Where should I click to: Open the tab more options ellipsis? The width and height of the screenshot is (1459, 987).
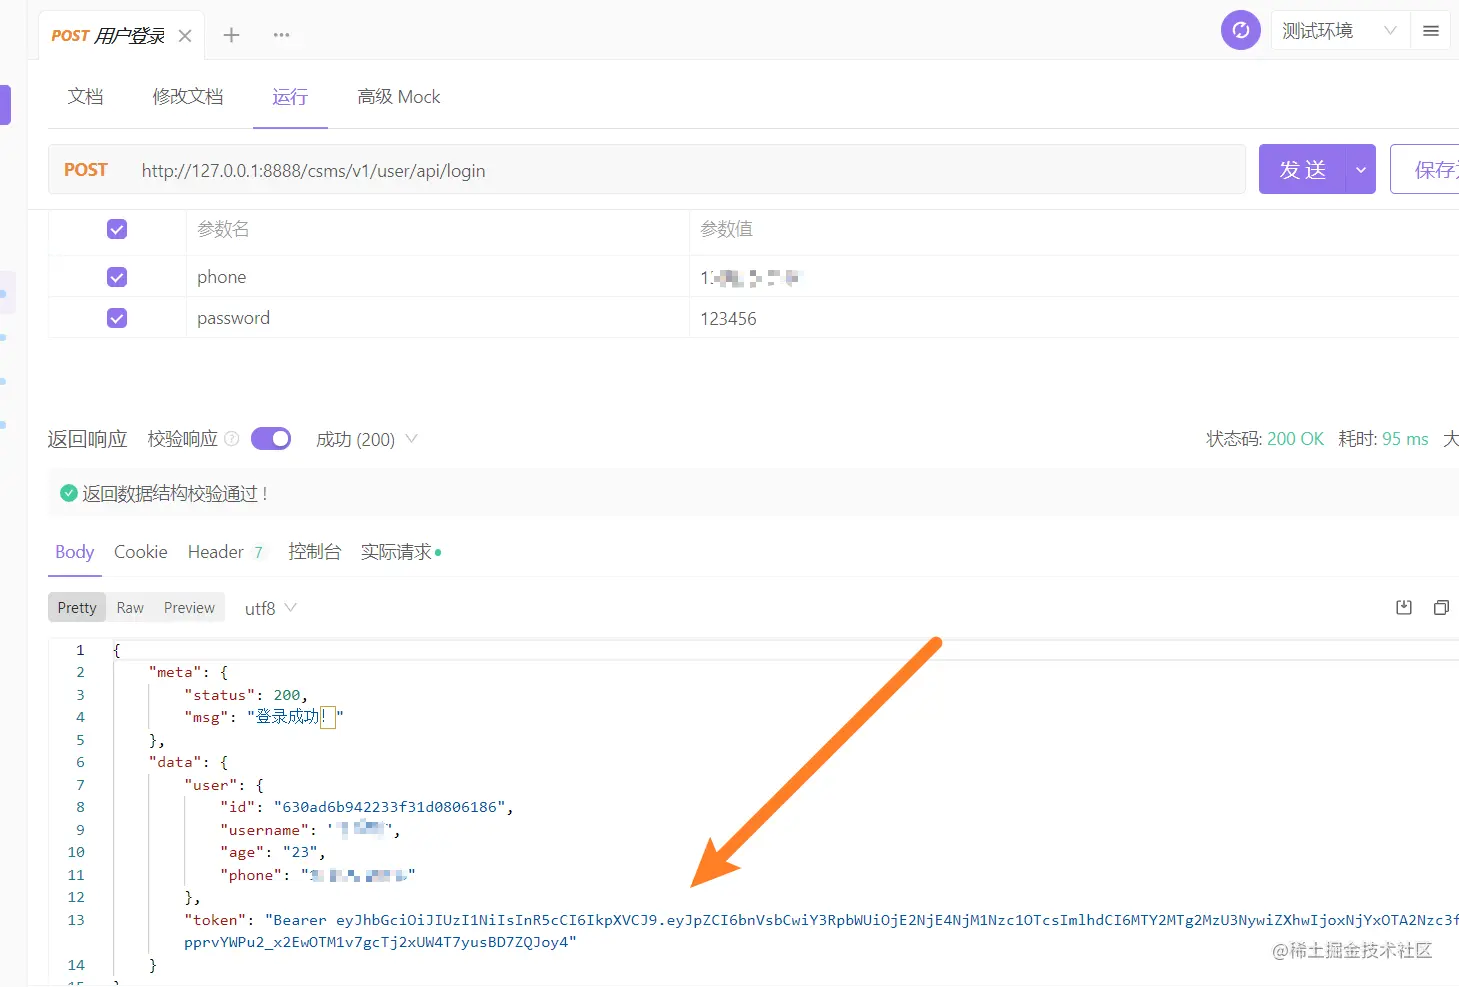282,35
